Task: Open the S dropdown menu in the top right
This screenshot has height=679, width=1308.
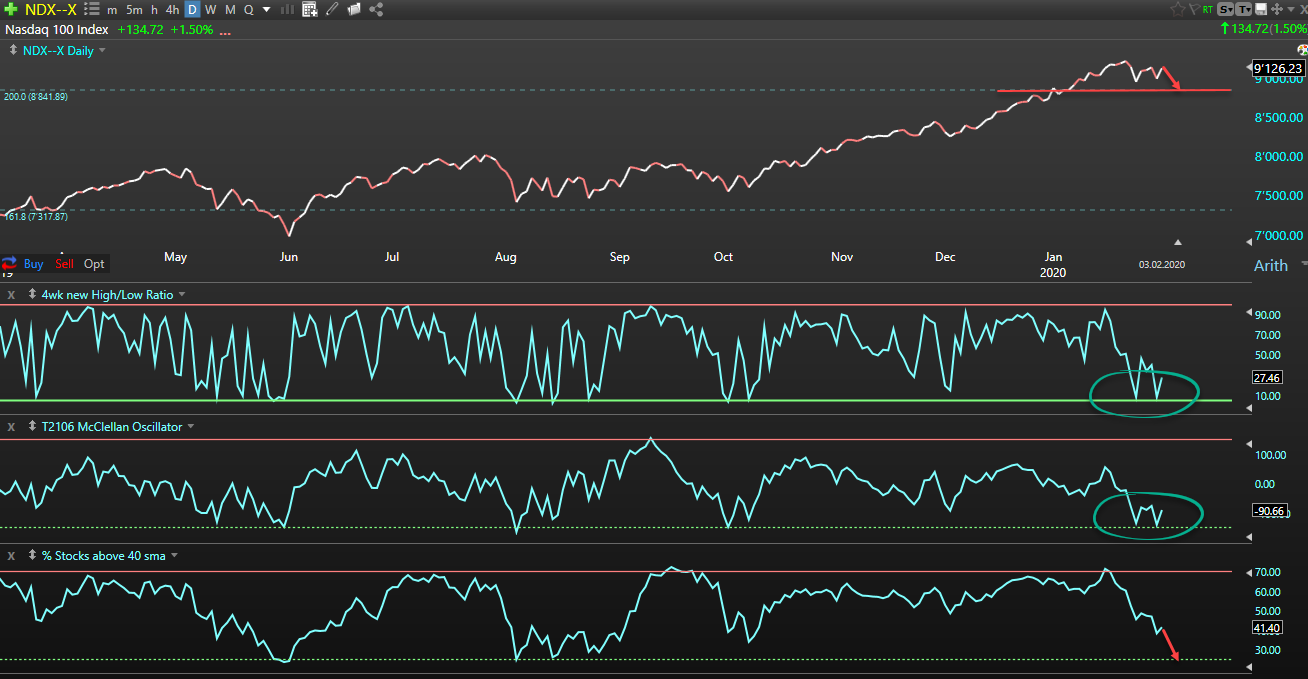Action: [x=1226, y=9]
